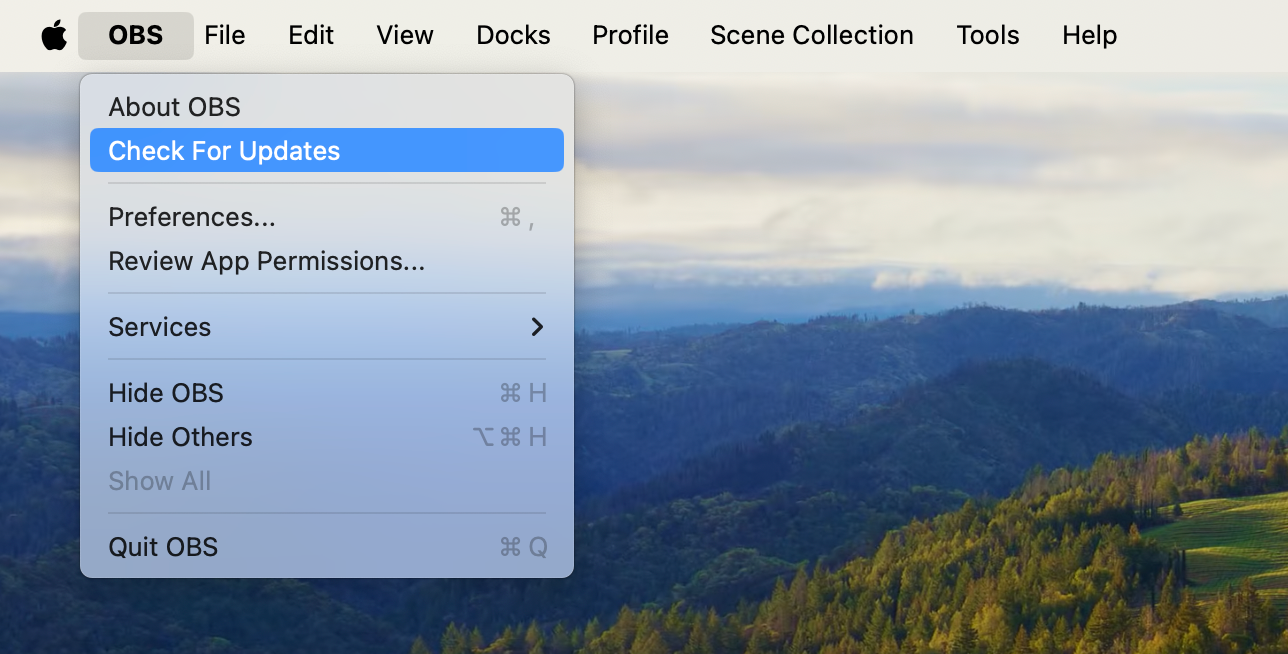The image size is (1288, 654).
Task: Open OBS Preferences
Action: pos(191,217)
